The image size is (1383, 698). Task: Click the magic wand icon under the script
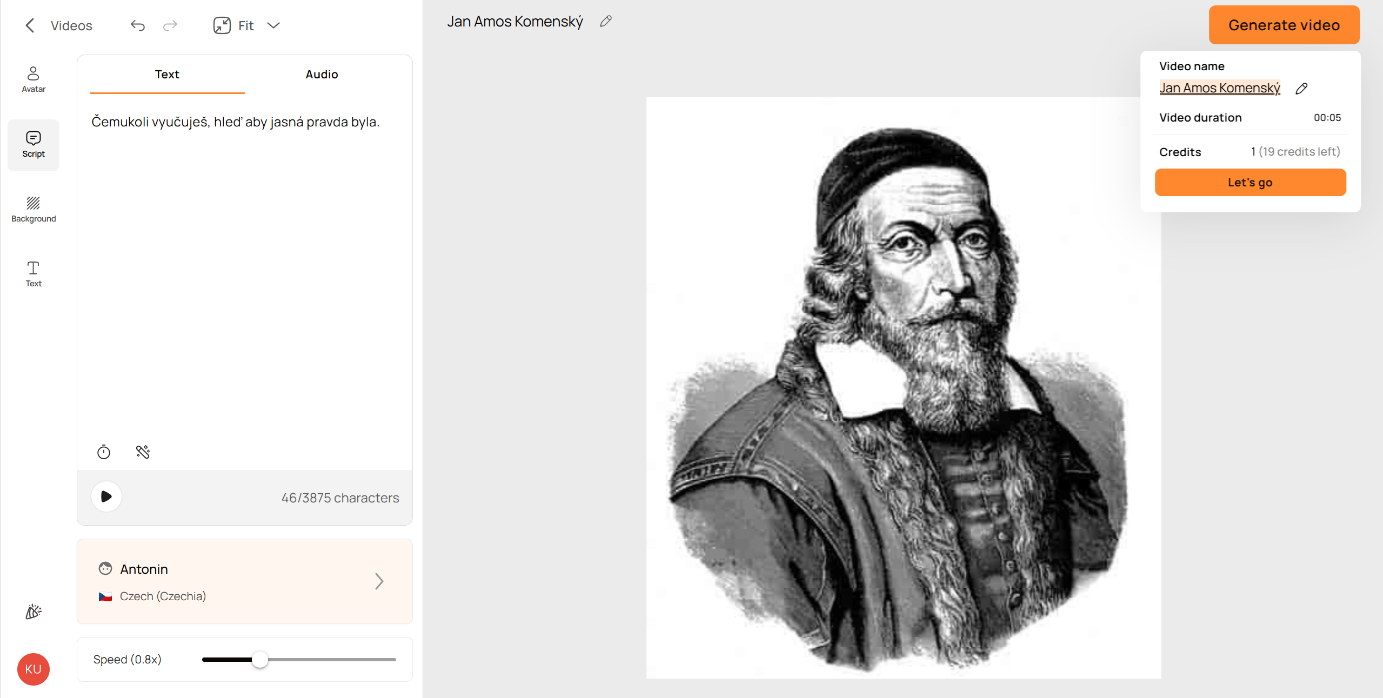(x=143, y=452)
